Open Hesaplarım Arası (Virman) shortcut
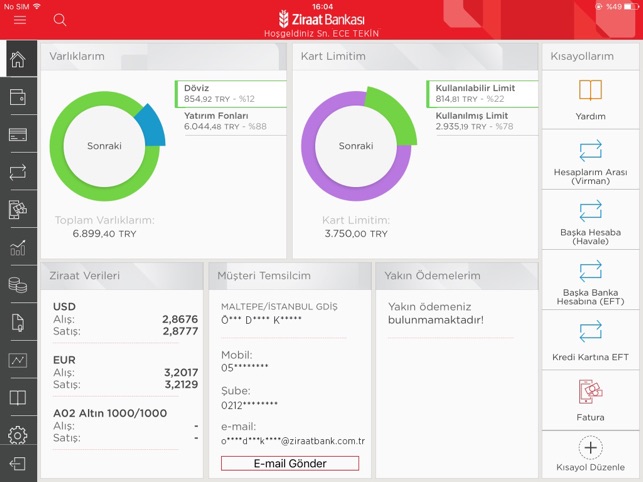 (590, 160)
